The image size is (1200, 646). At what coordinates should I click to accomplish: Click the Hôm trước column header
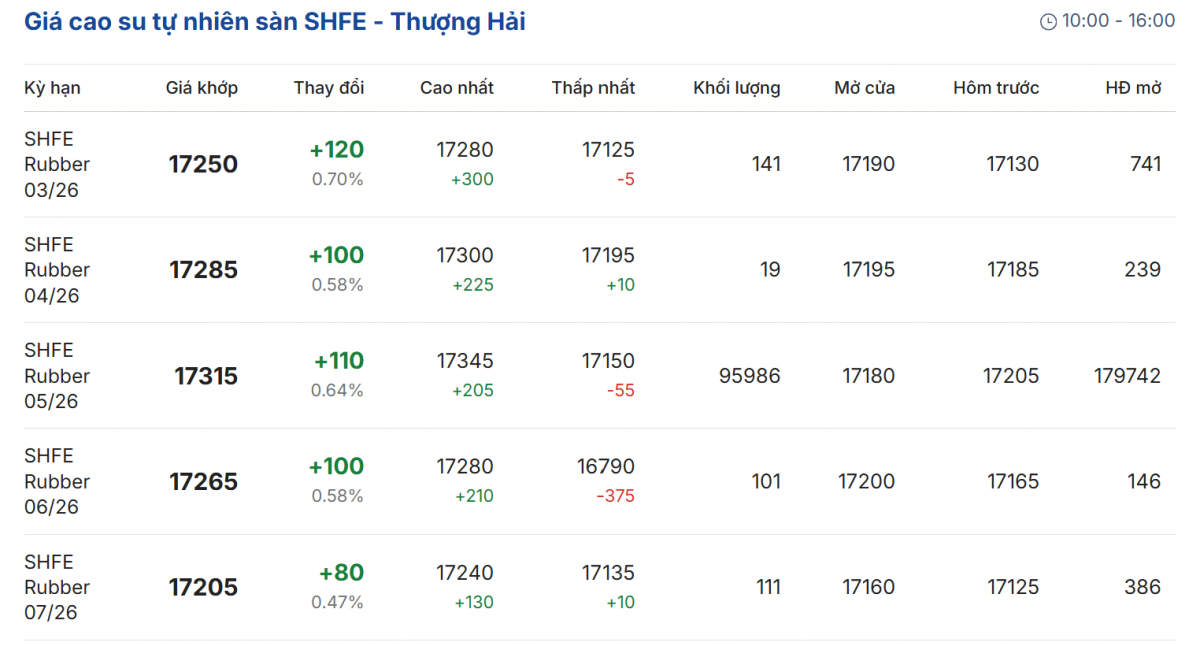996,88
